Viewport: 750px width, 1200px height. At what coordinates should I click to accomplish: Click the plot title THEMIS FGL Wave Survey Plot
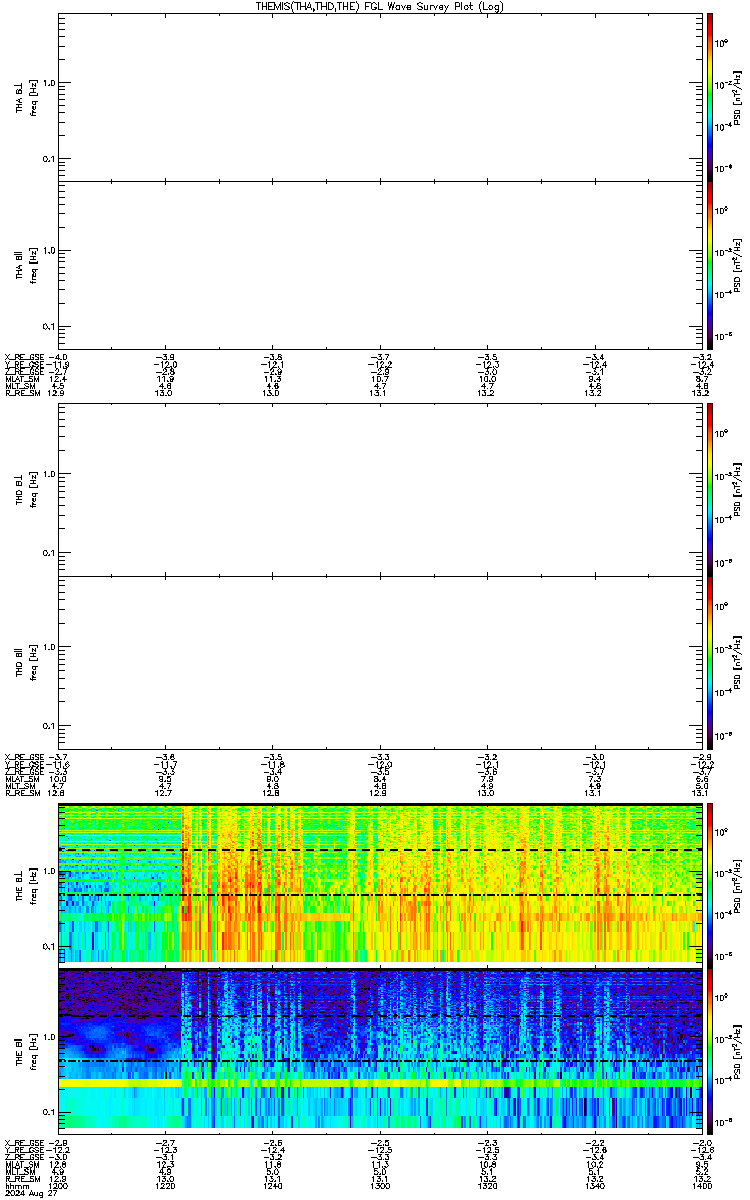pyautogui.click(x=380, y=6)
